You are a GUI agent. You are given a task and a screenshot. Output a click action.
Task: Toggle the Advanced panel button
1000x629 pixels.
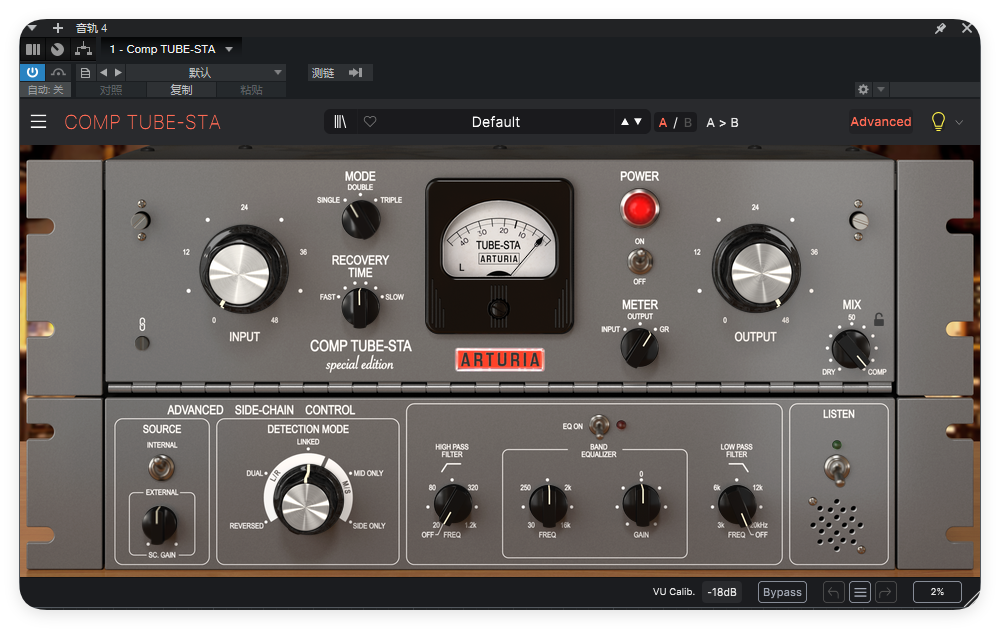[881, 121]
